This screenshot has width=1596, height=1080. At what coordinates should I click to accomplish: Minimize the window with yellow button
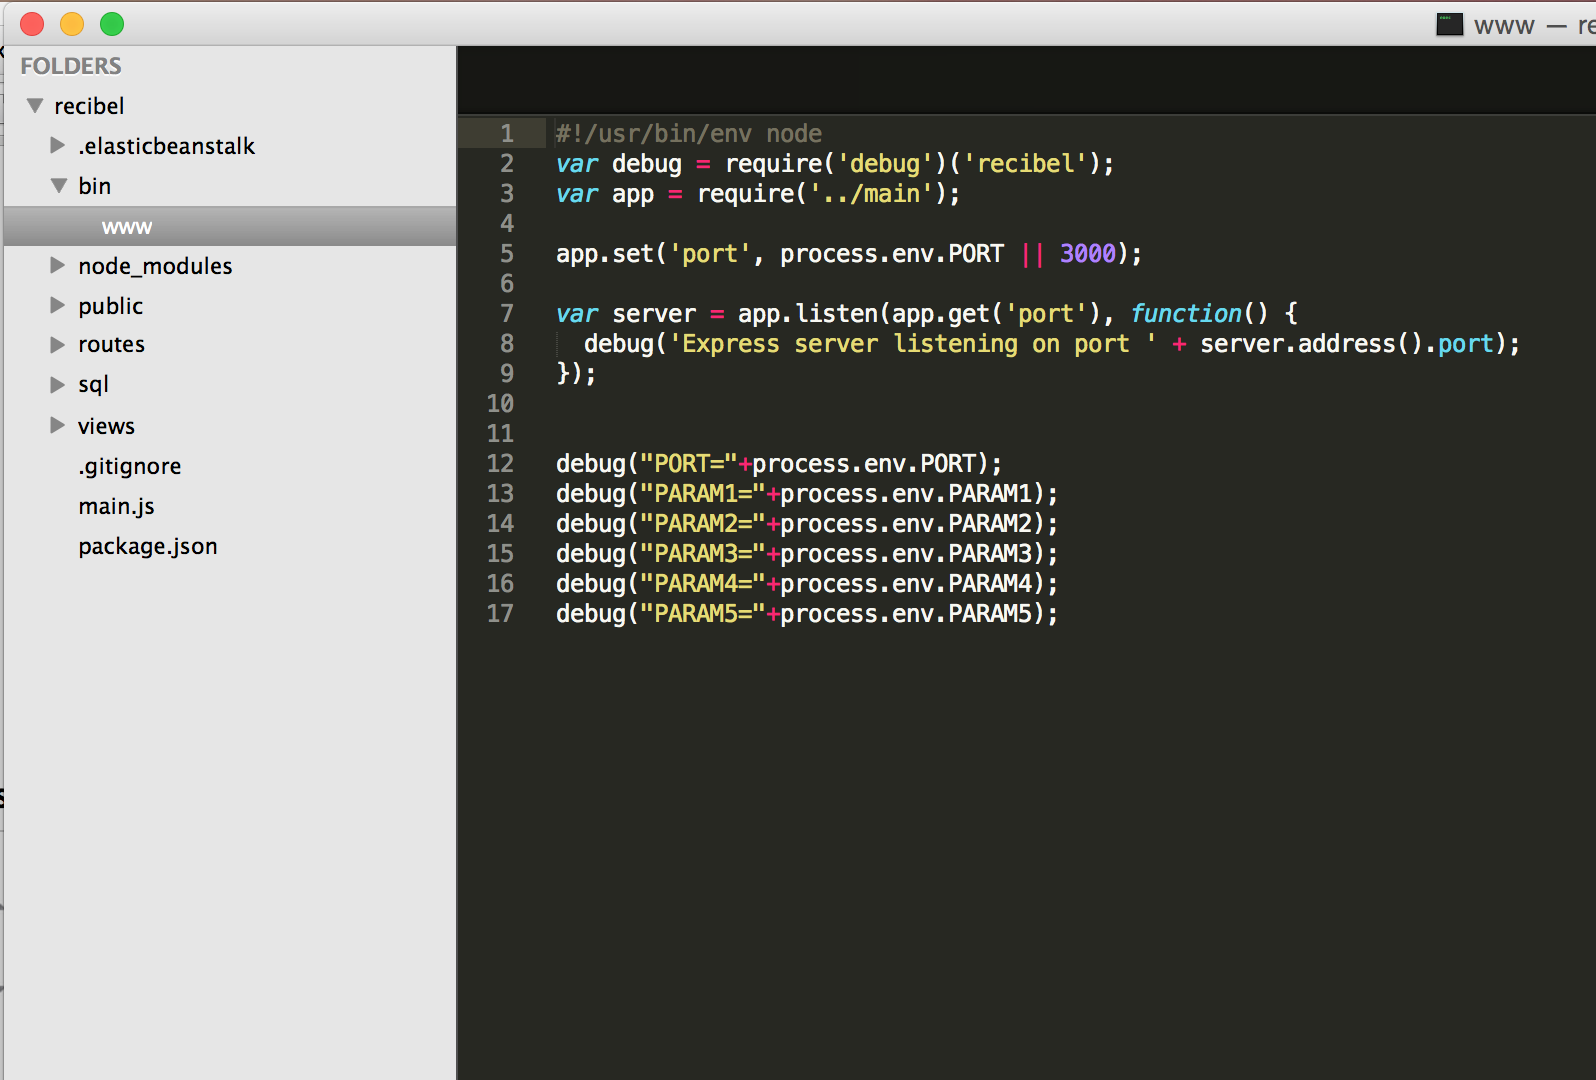click(x=72, y=24)
